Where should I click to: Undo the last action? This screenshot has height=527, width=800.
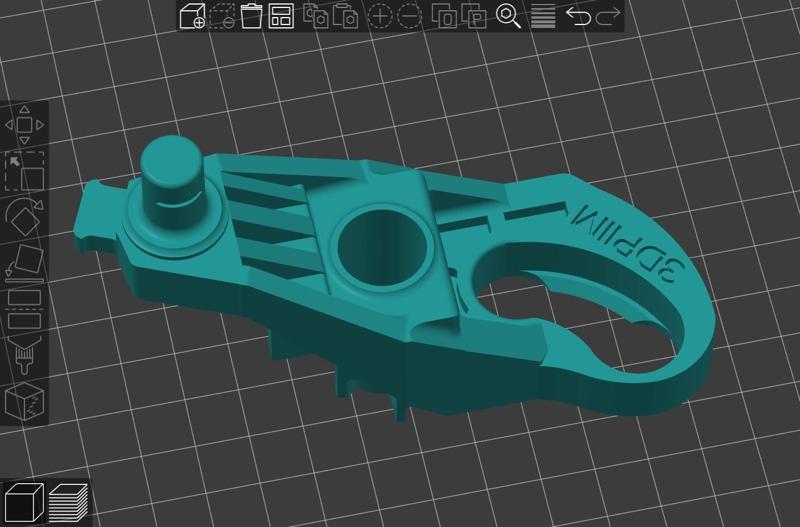pyautogui.click(x=578, y=16)
